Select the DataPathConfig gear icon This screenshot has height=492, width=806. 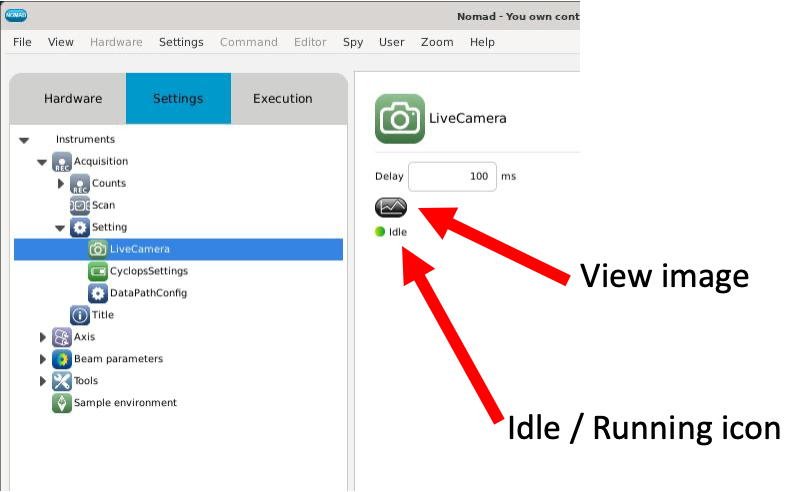[x=98, y=293]
